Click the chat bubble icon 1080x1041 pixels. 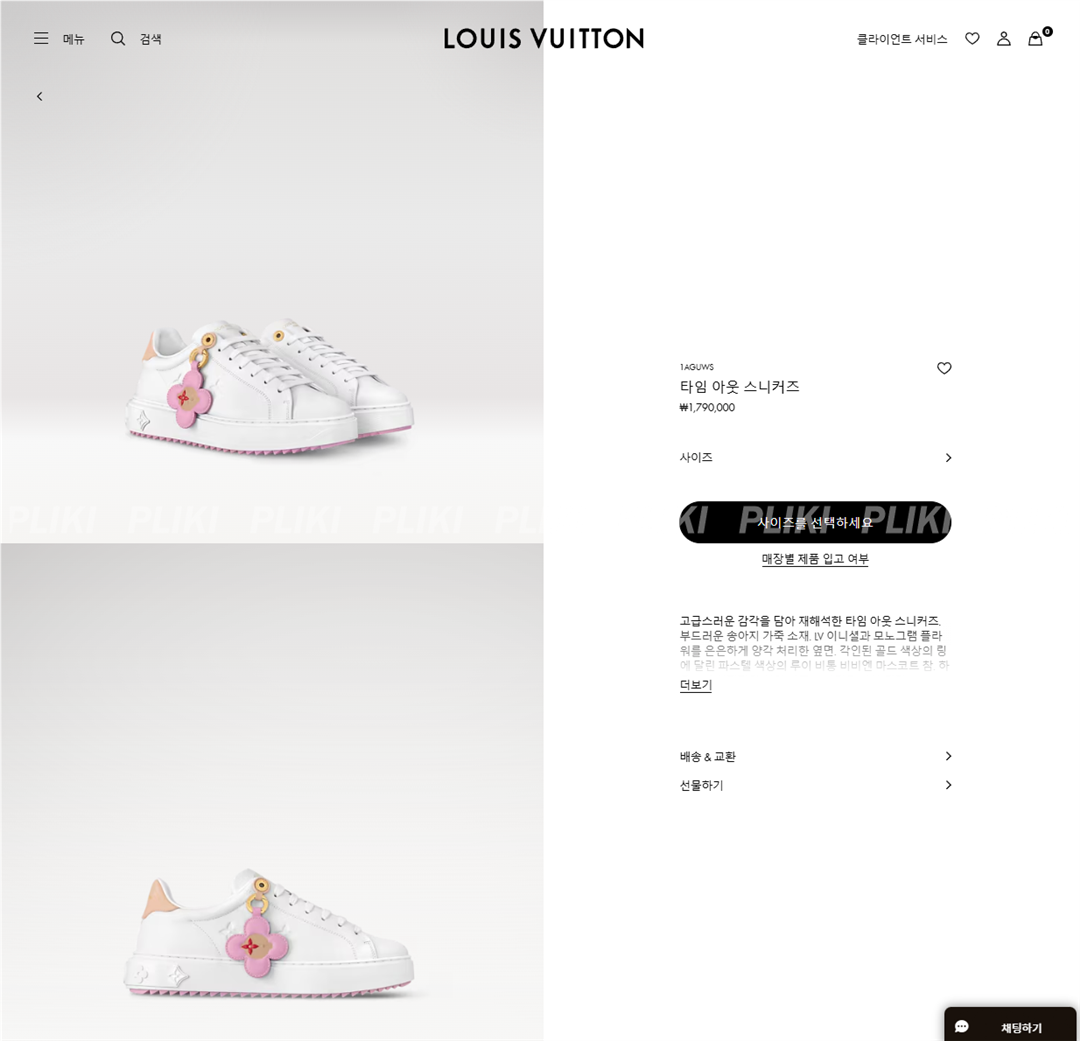point(962,1027)
